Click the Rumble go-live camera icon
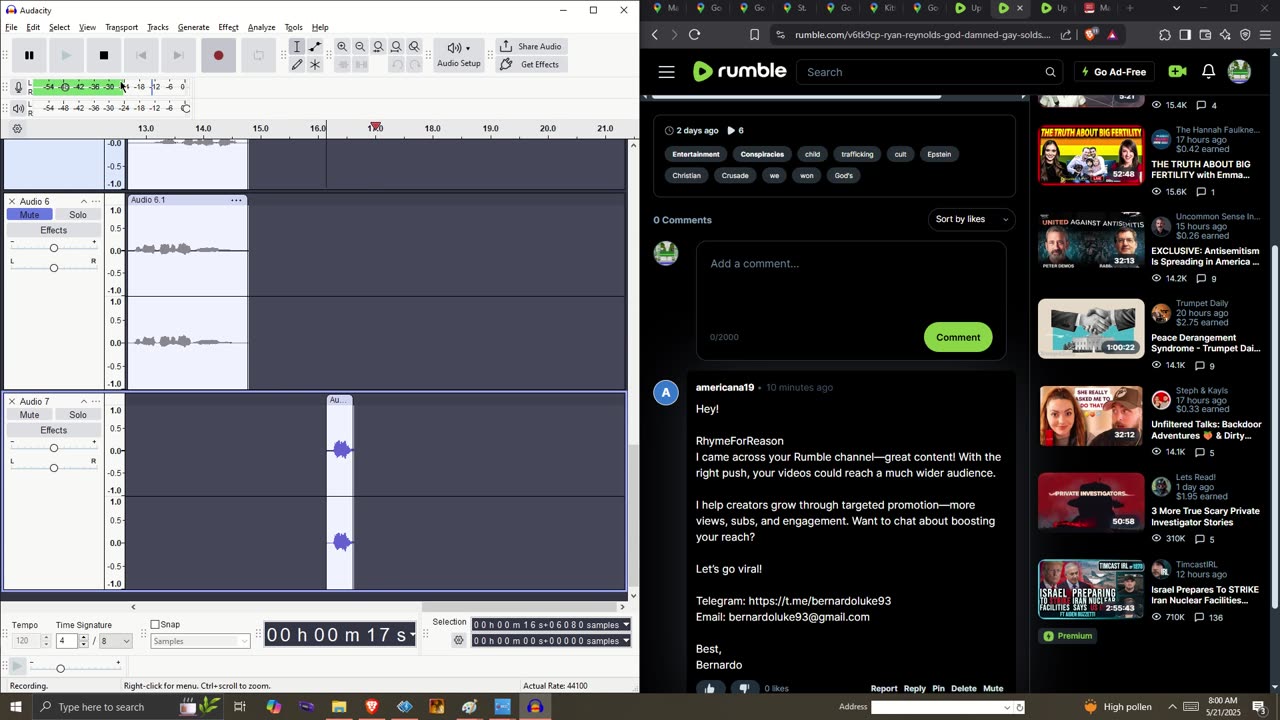 click(x=1177, y=72)
